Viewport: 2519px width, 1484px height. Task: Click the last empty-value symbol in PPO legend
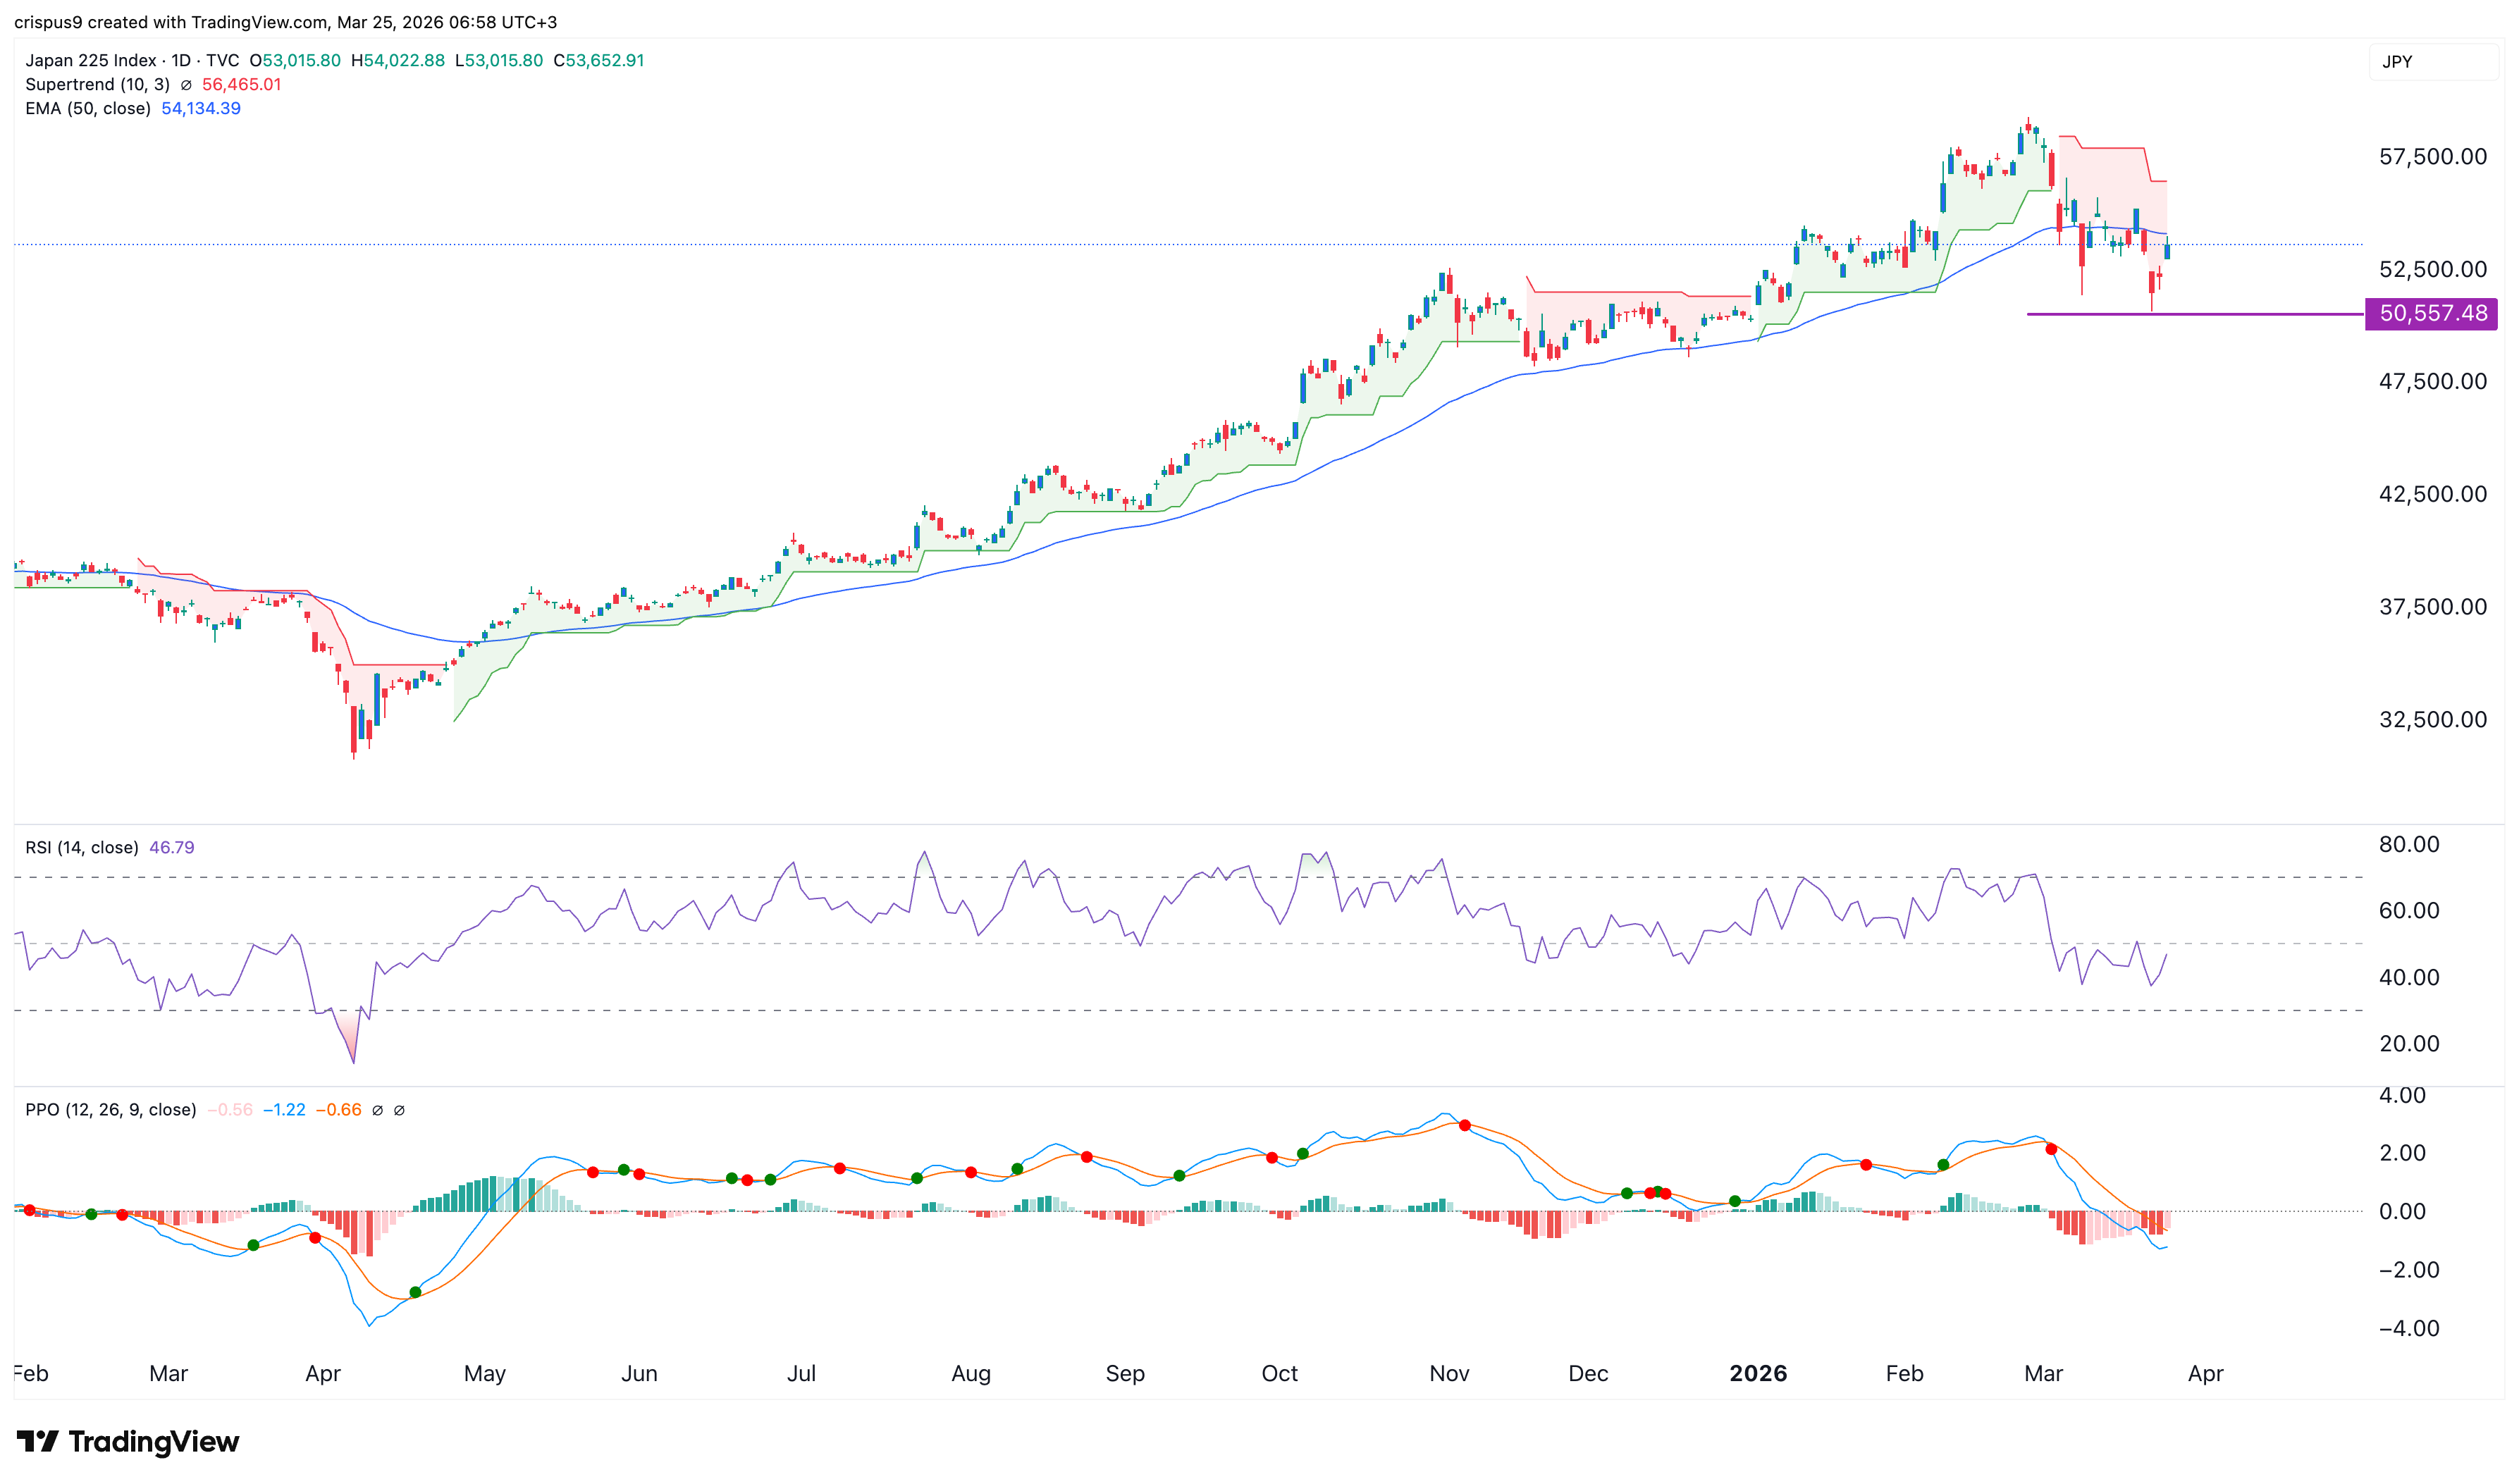tap(399, 1110)
